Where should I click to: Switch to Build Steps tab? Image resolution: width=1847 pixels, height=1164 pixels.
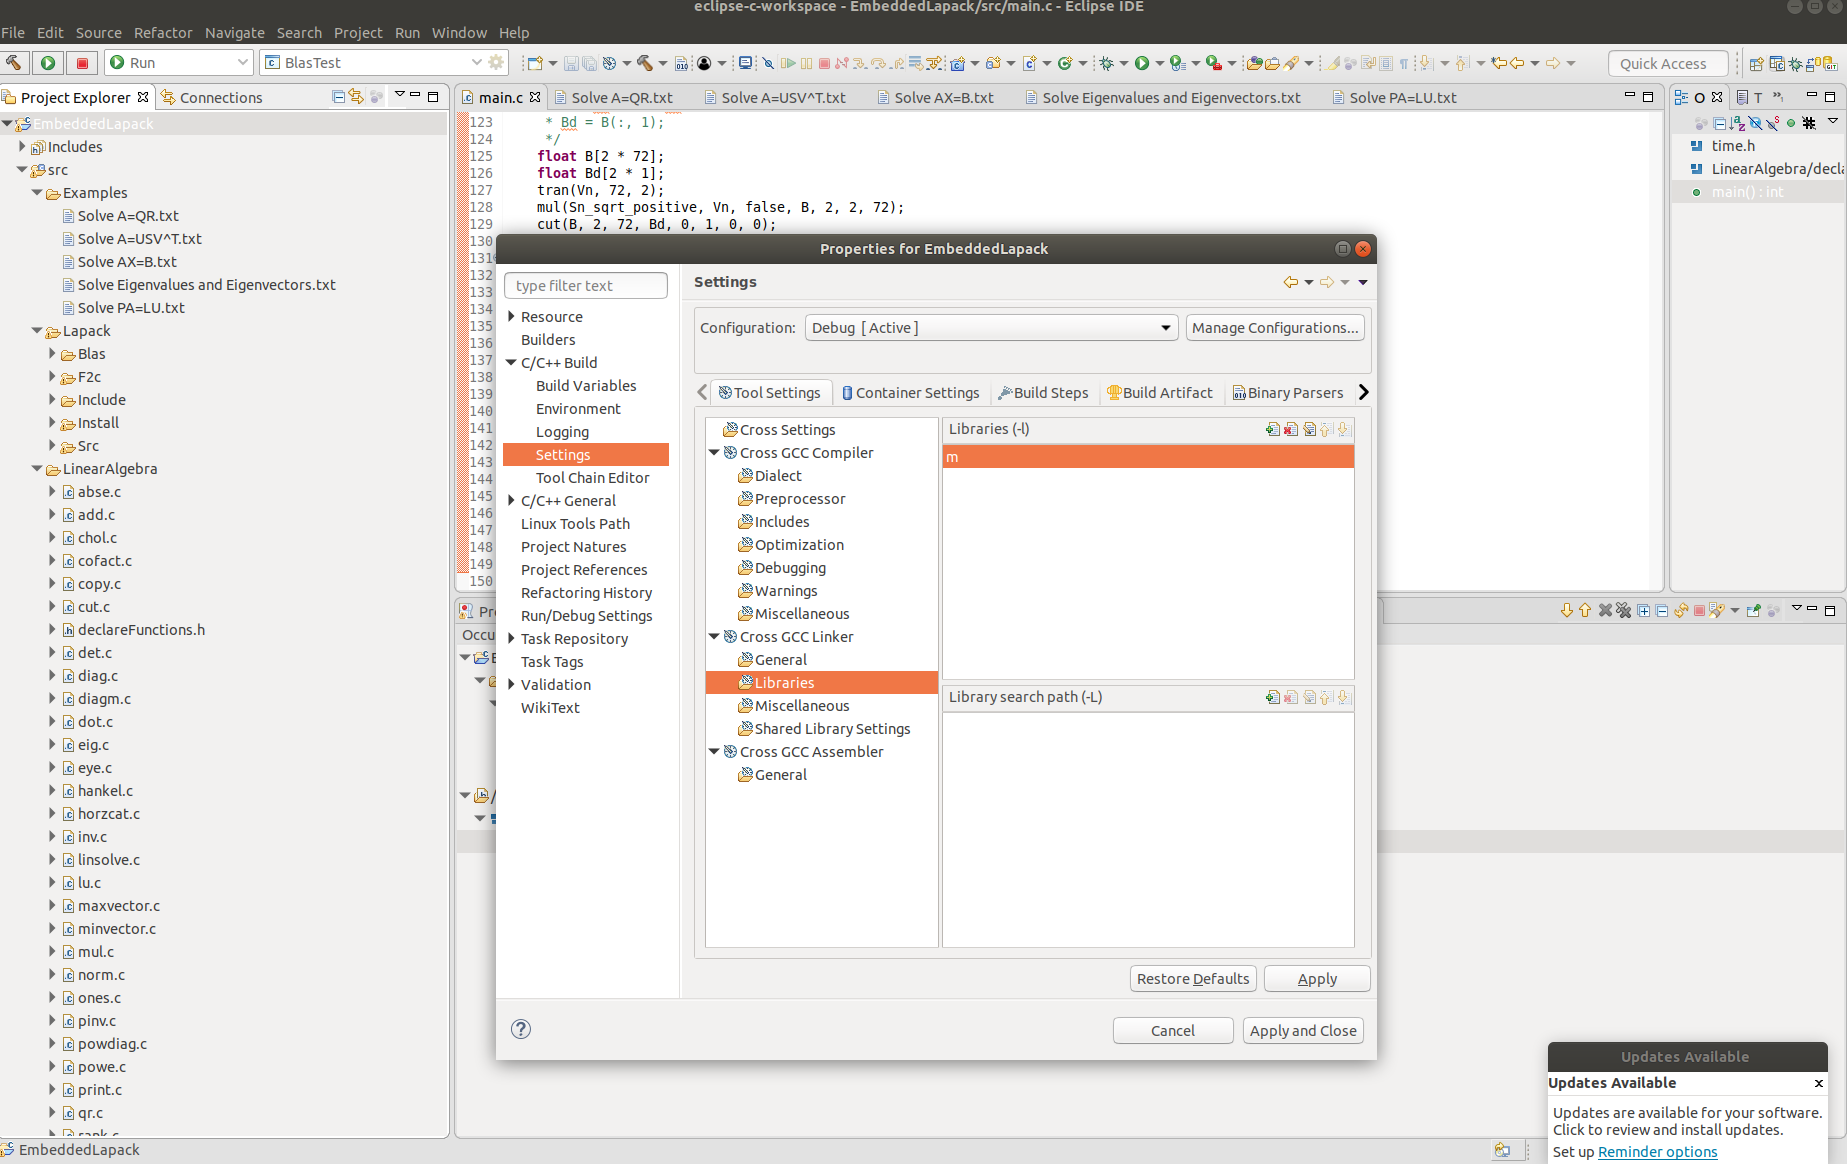1043,393
